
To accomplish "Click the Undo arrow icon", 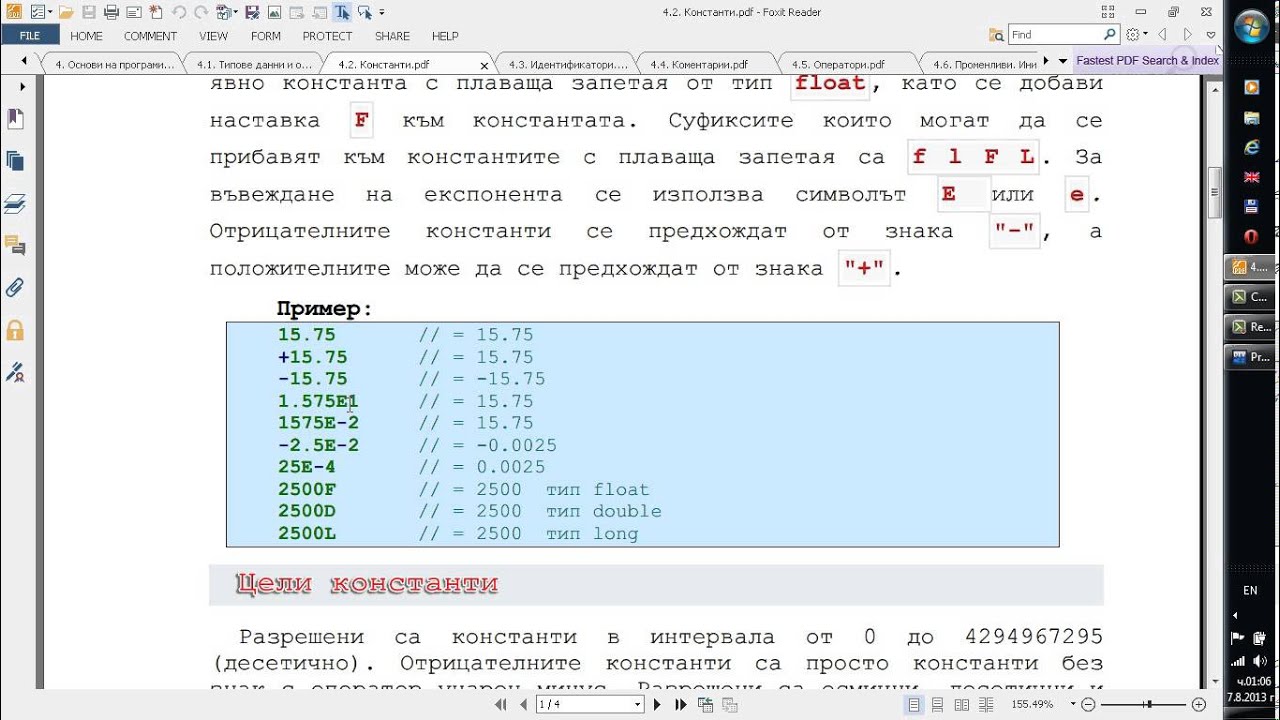I will 179,13.
